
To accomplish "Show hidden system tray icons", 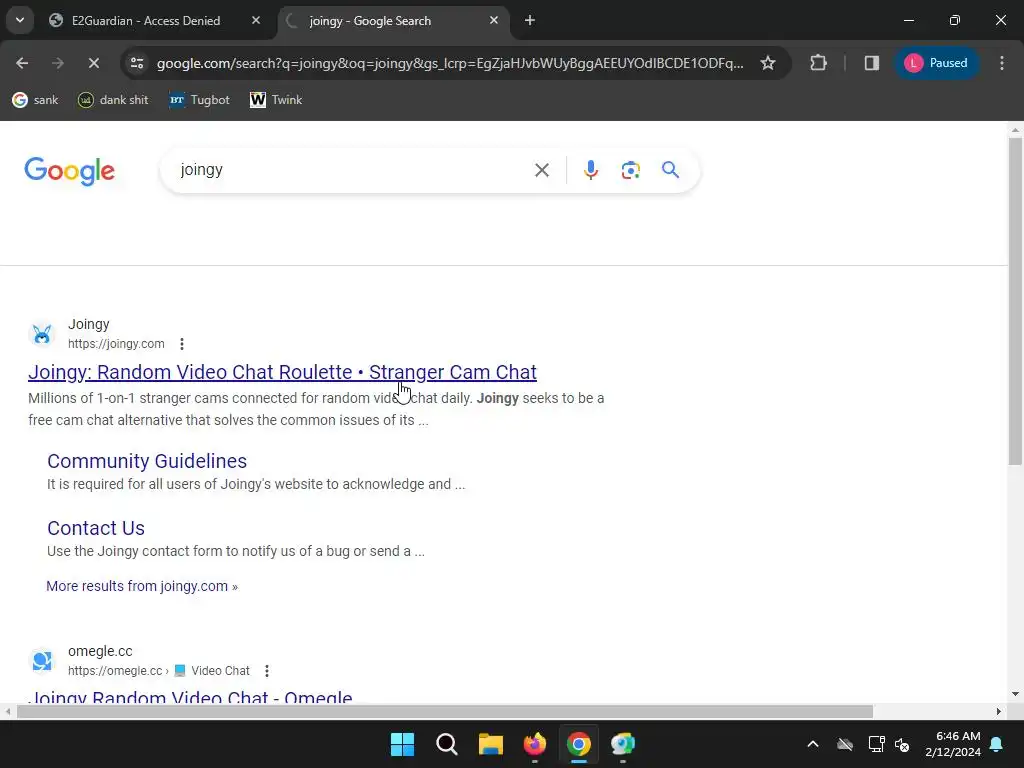I will [813, 744].
